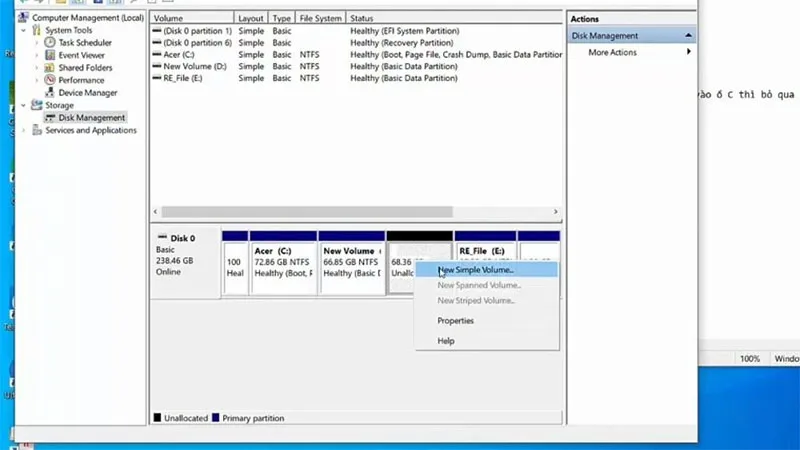The image size is (800, 450).
Task: Select the RE_File (E:) partition block
Action: point(485,247)
